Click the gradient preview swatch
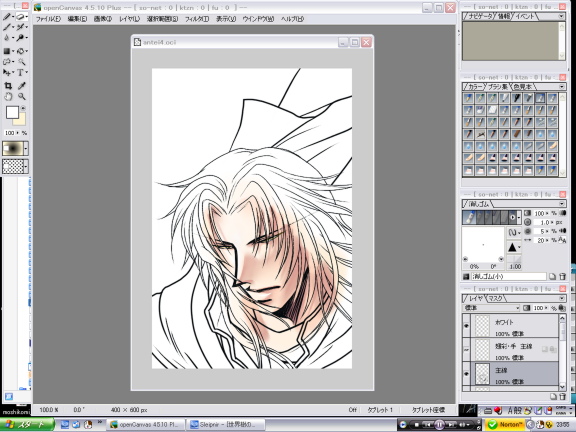576x432 pixels. 13,149
